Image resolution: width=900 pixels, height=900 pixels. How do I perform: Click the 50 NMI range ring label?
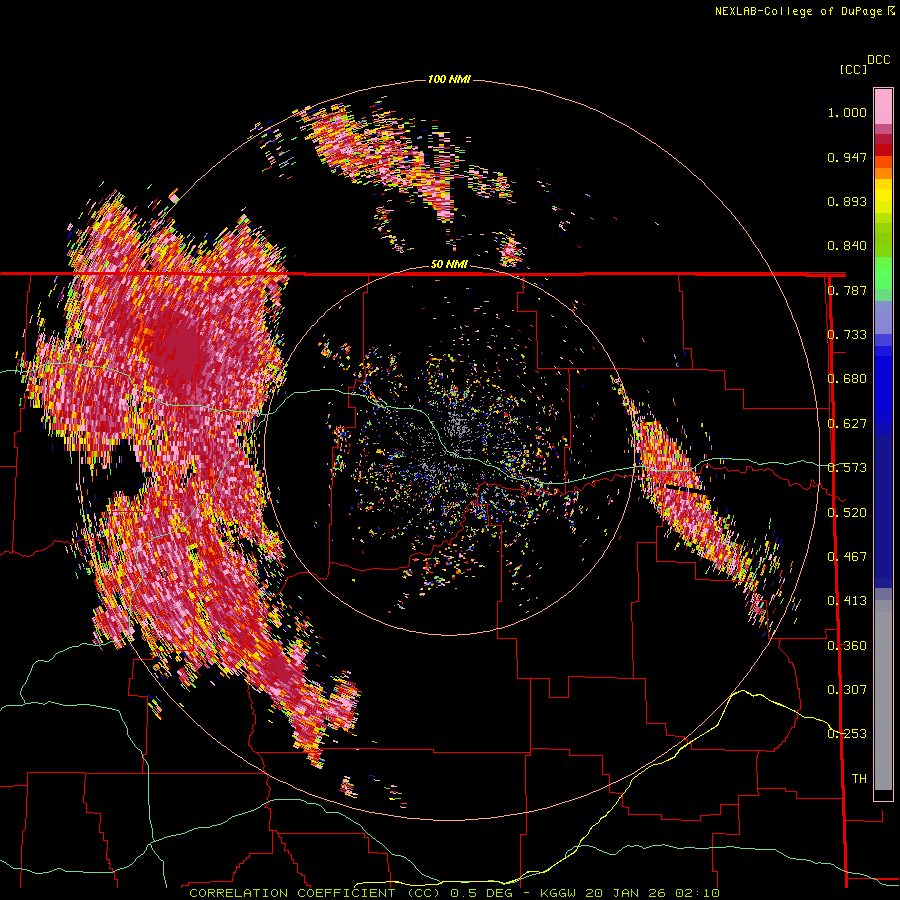click(449, 264)
